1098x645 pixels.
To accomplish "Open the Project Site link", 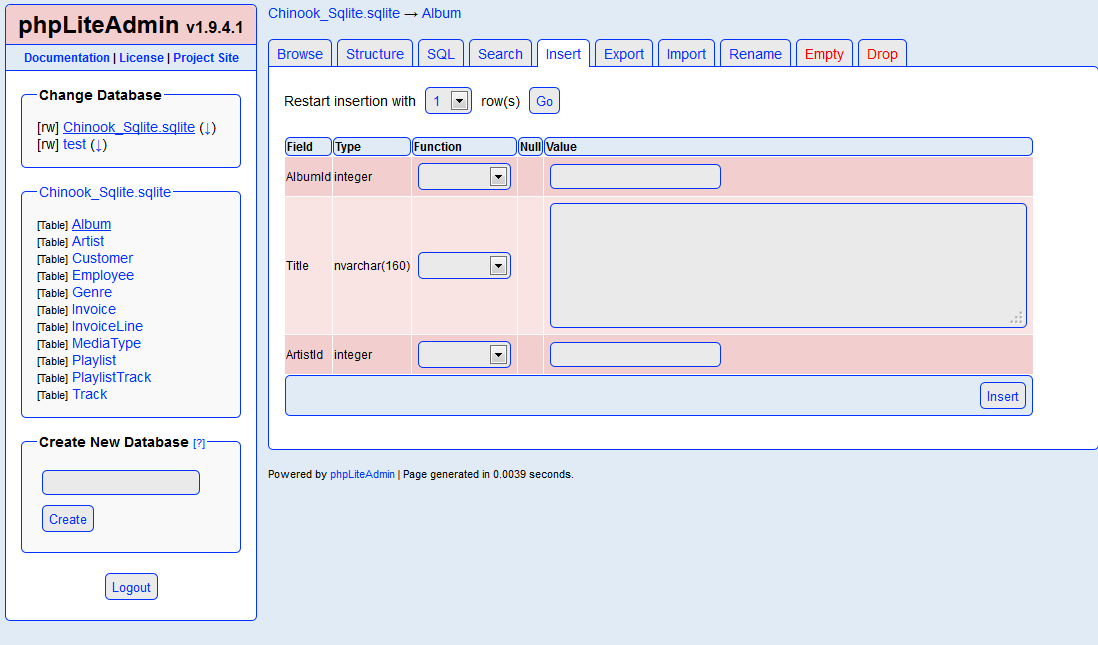I will (x=206, y=58).
